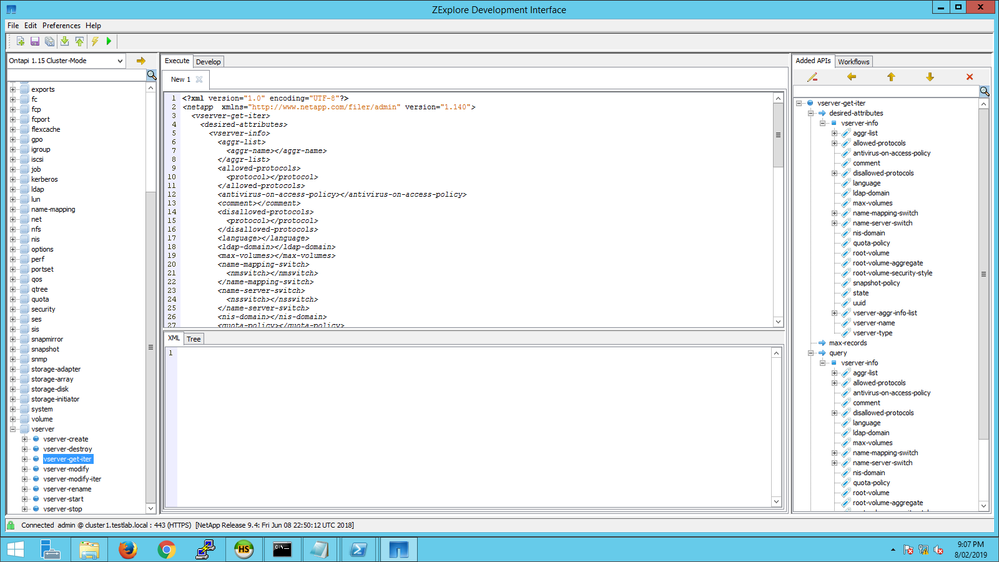Collapse the query node in Added APIs
This screenshot has width=999, height=562.
[x=809, y=353]
